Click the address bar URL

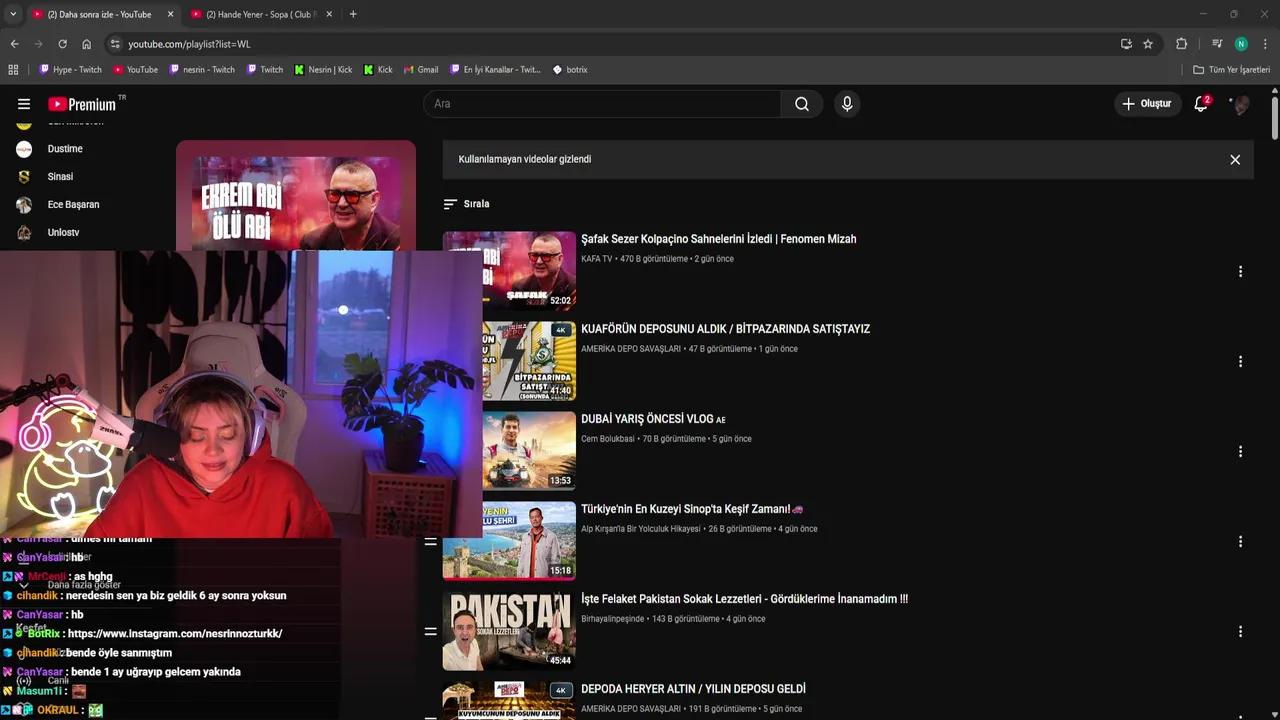tap(189, 44)
